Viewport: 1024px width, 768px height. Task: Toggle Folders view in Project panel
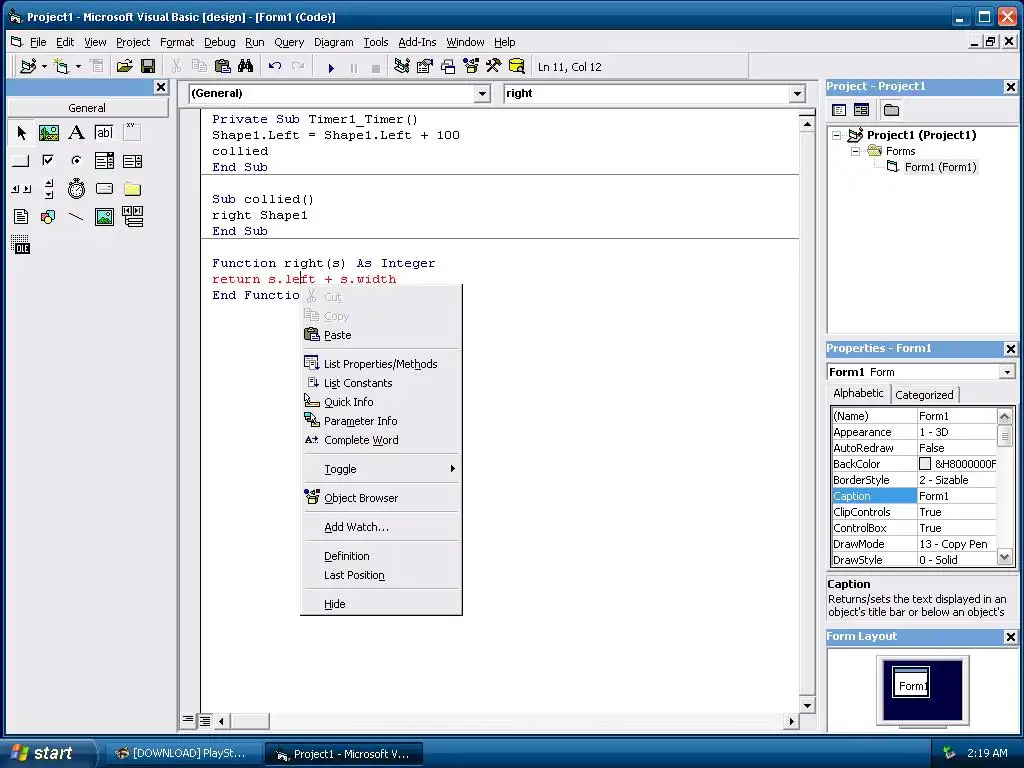(x=891, y=110)
